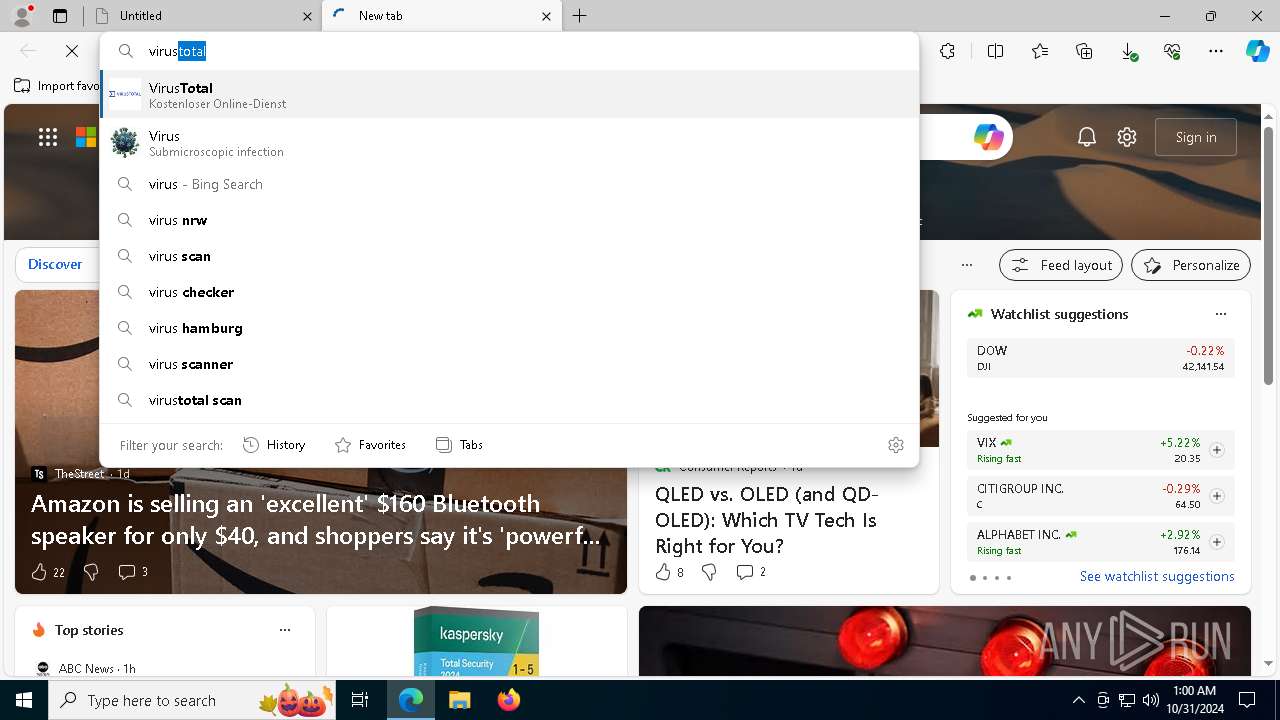Filter search by History

(274, 445)
